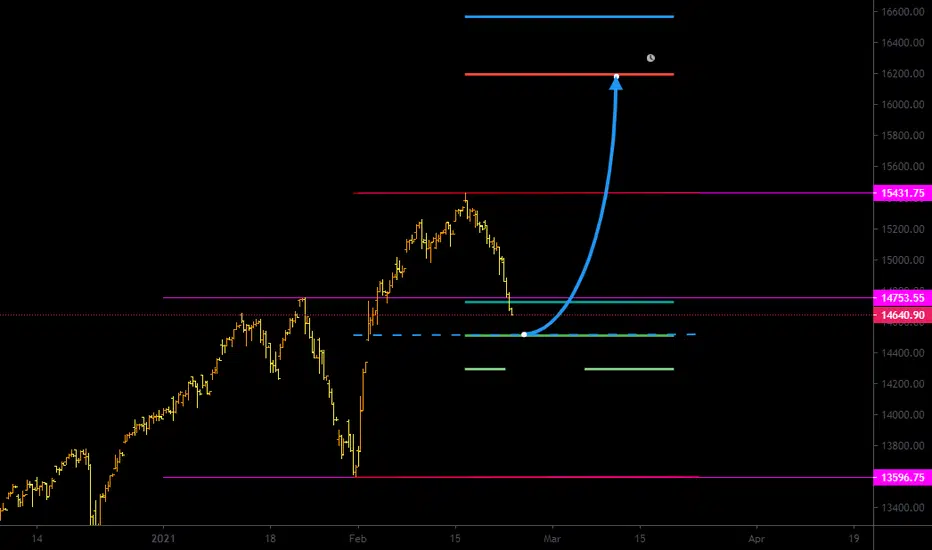The height and width of the screenshot is (550, 932).
Task: Select the arrow's end anchor on the red line
Action: tap(616, 77)
